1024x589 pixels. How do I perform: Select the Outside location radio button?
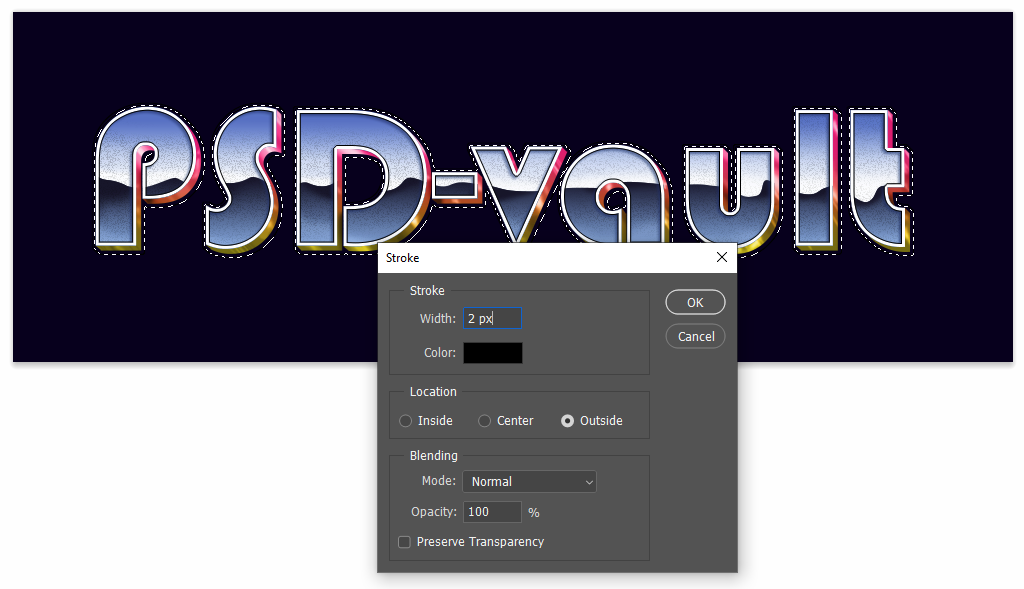[568, 421]
